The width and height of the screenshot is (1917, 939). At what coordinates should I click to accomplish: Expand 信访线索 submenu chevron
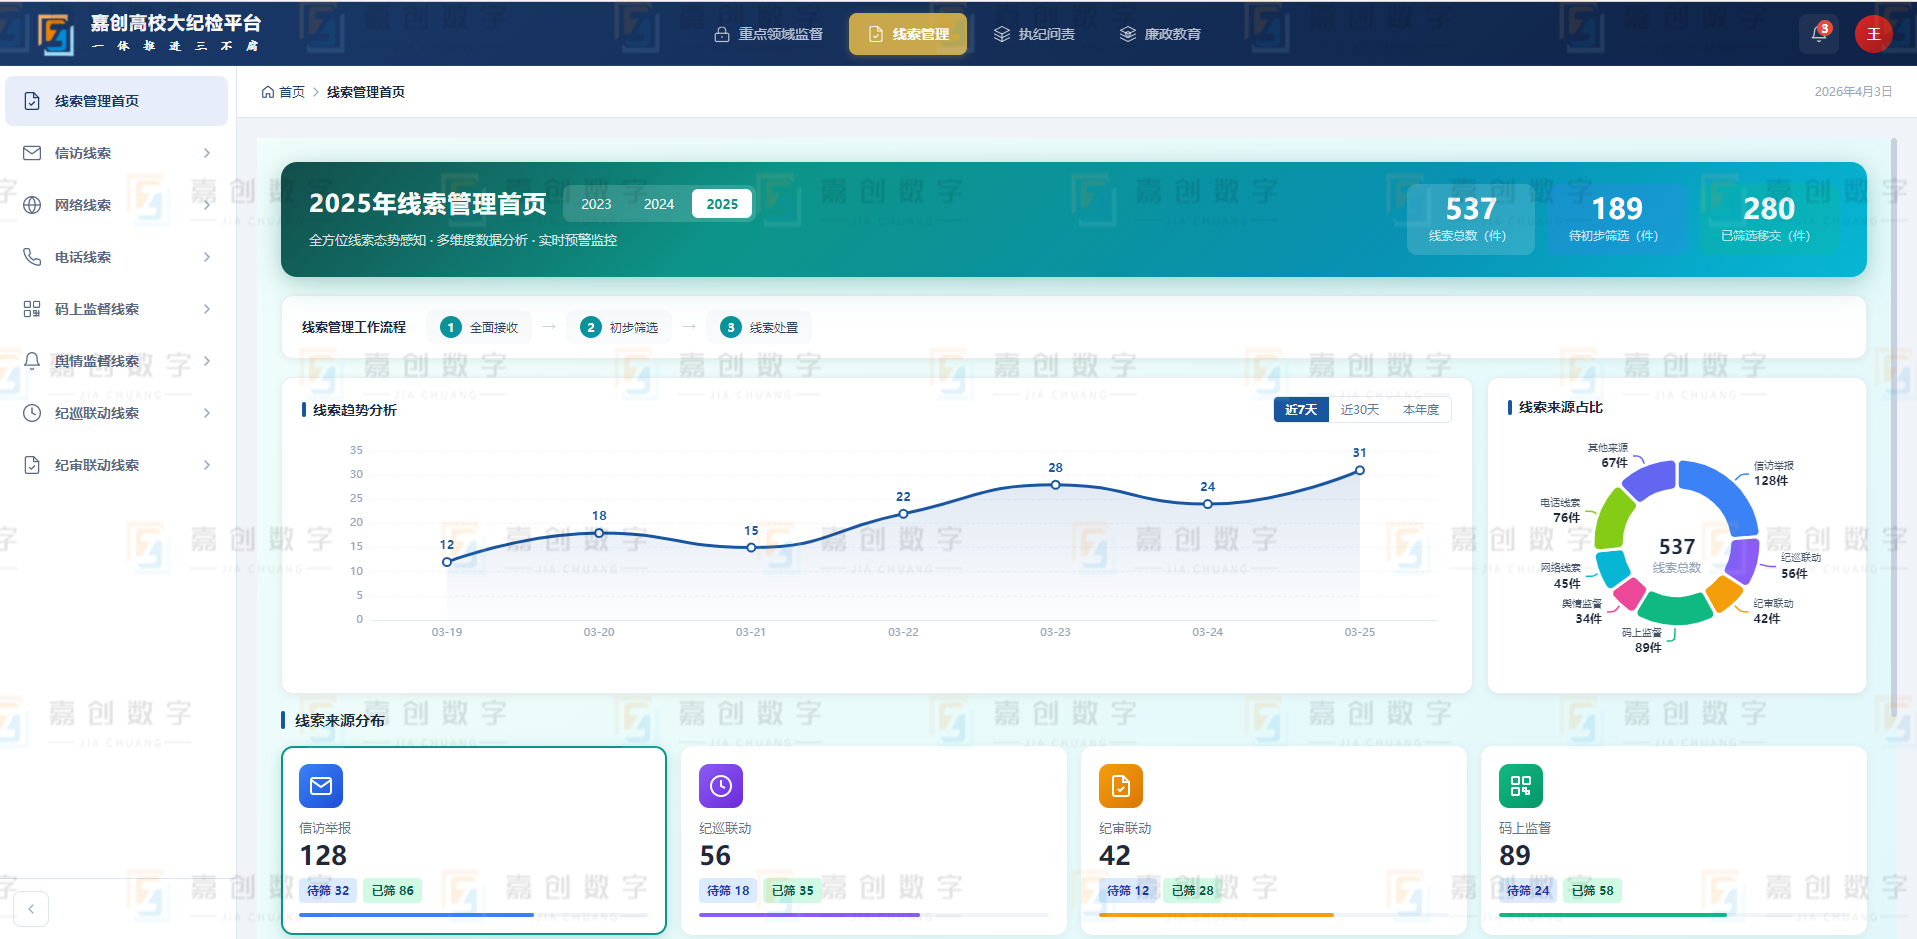coord(207,153)
